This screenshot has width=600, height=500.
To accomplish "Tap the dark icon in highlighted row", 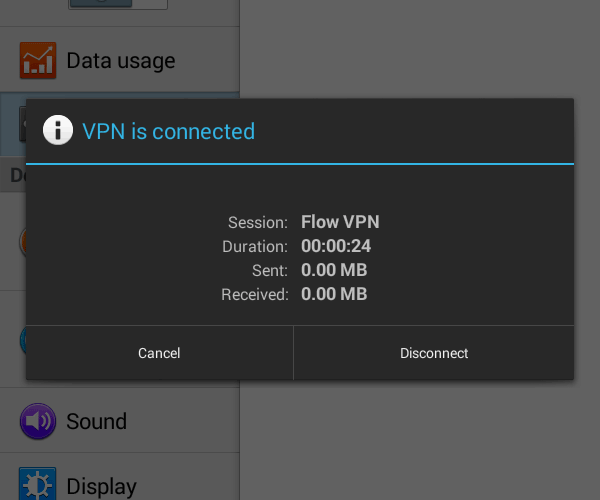I will pyautogui.click(x=23, y=124).
